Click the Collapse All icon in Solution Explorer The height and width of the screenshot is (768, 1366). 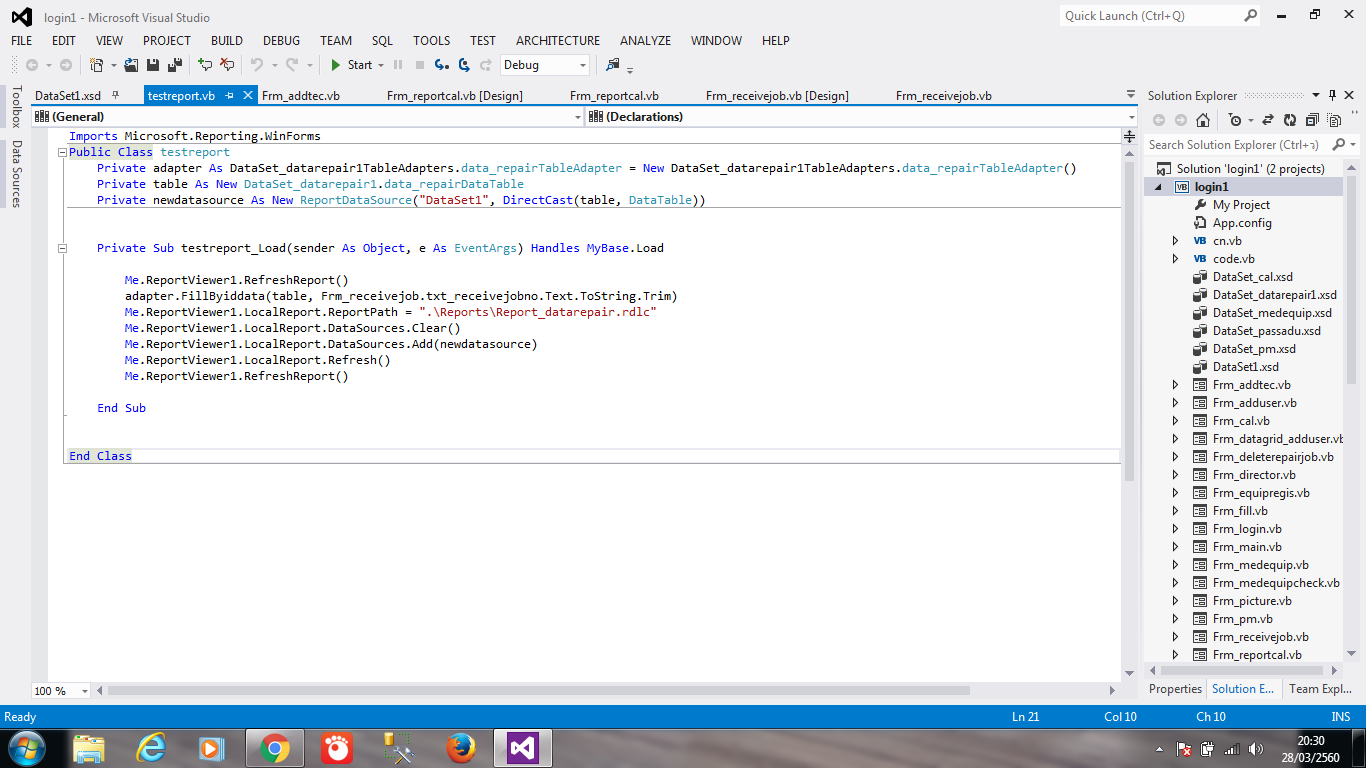[x=1312, y=120]
